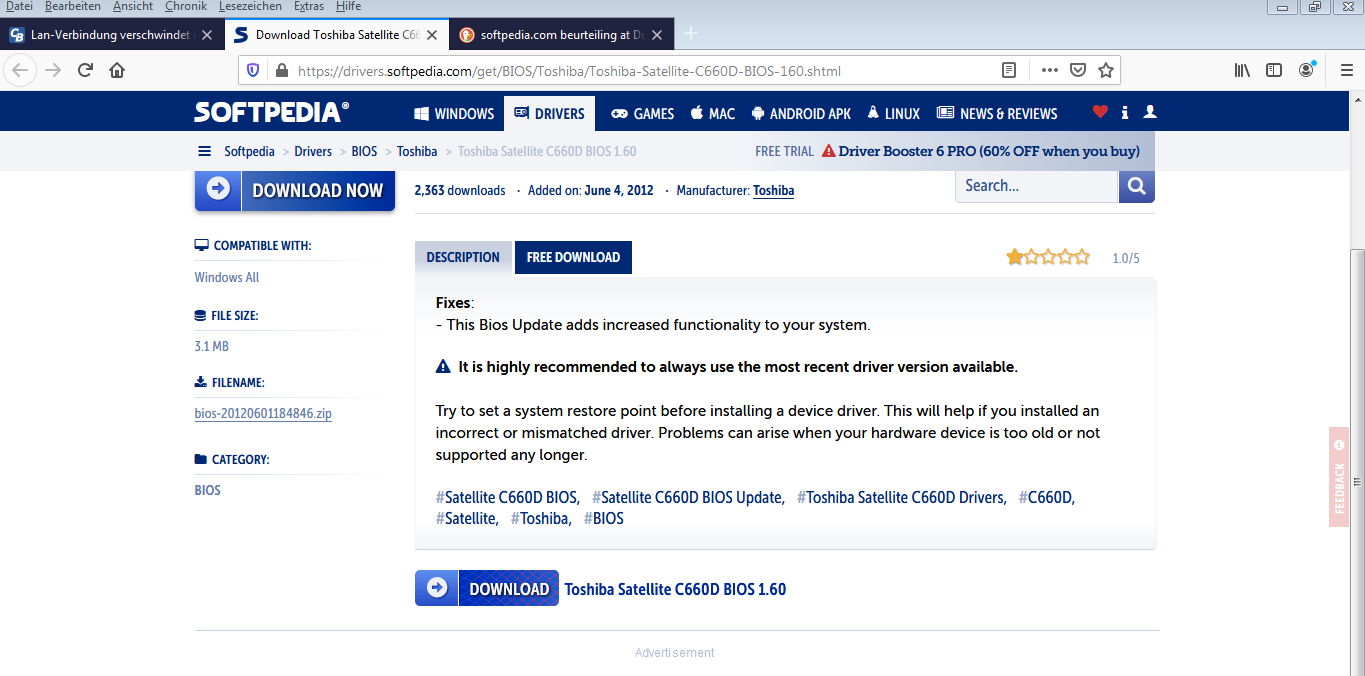The height and width of the screenshot is (676, 1365).
Task: Open tracking protection shield icon
Action: 253,70
